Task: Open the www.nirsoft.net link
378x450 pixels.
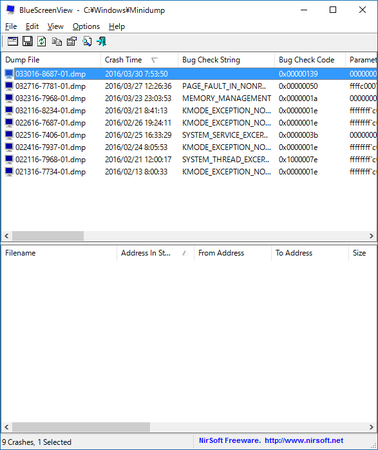Action: [304, 440]
